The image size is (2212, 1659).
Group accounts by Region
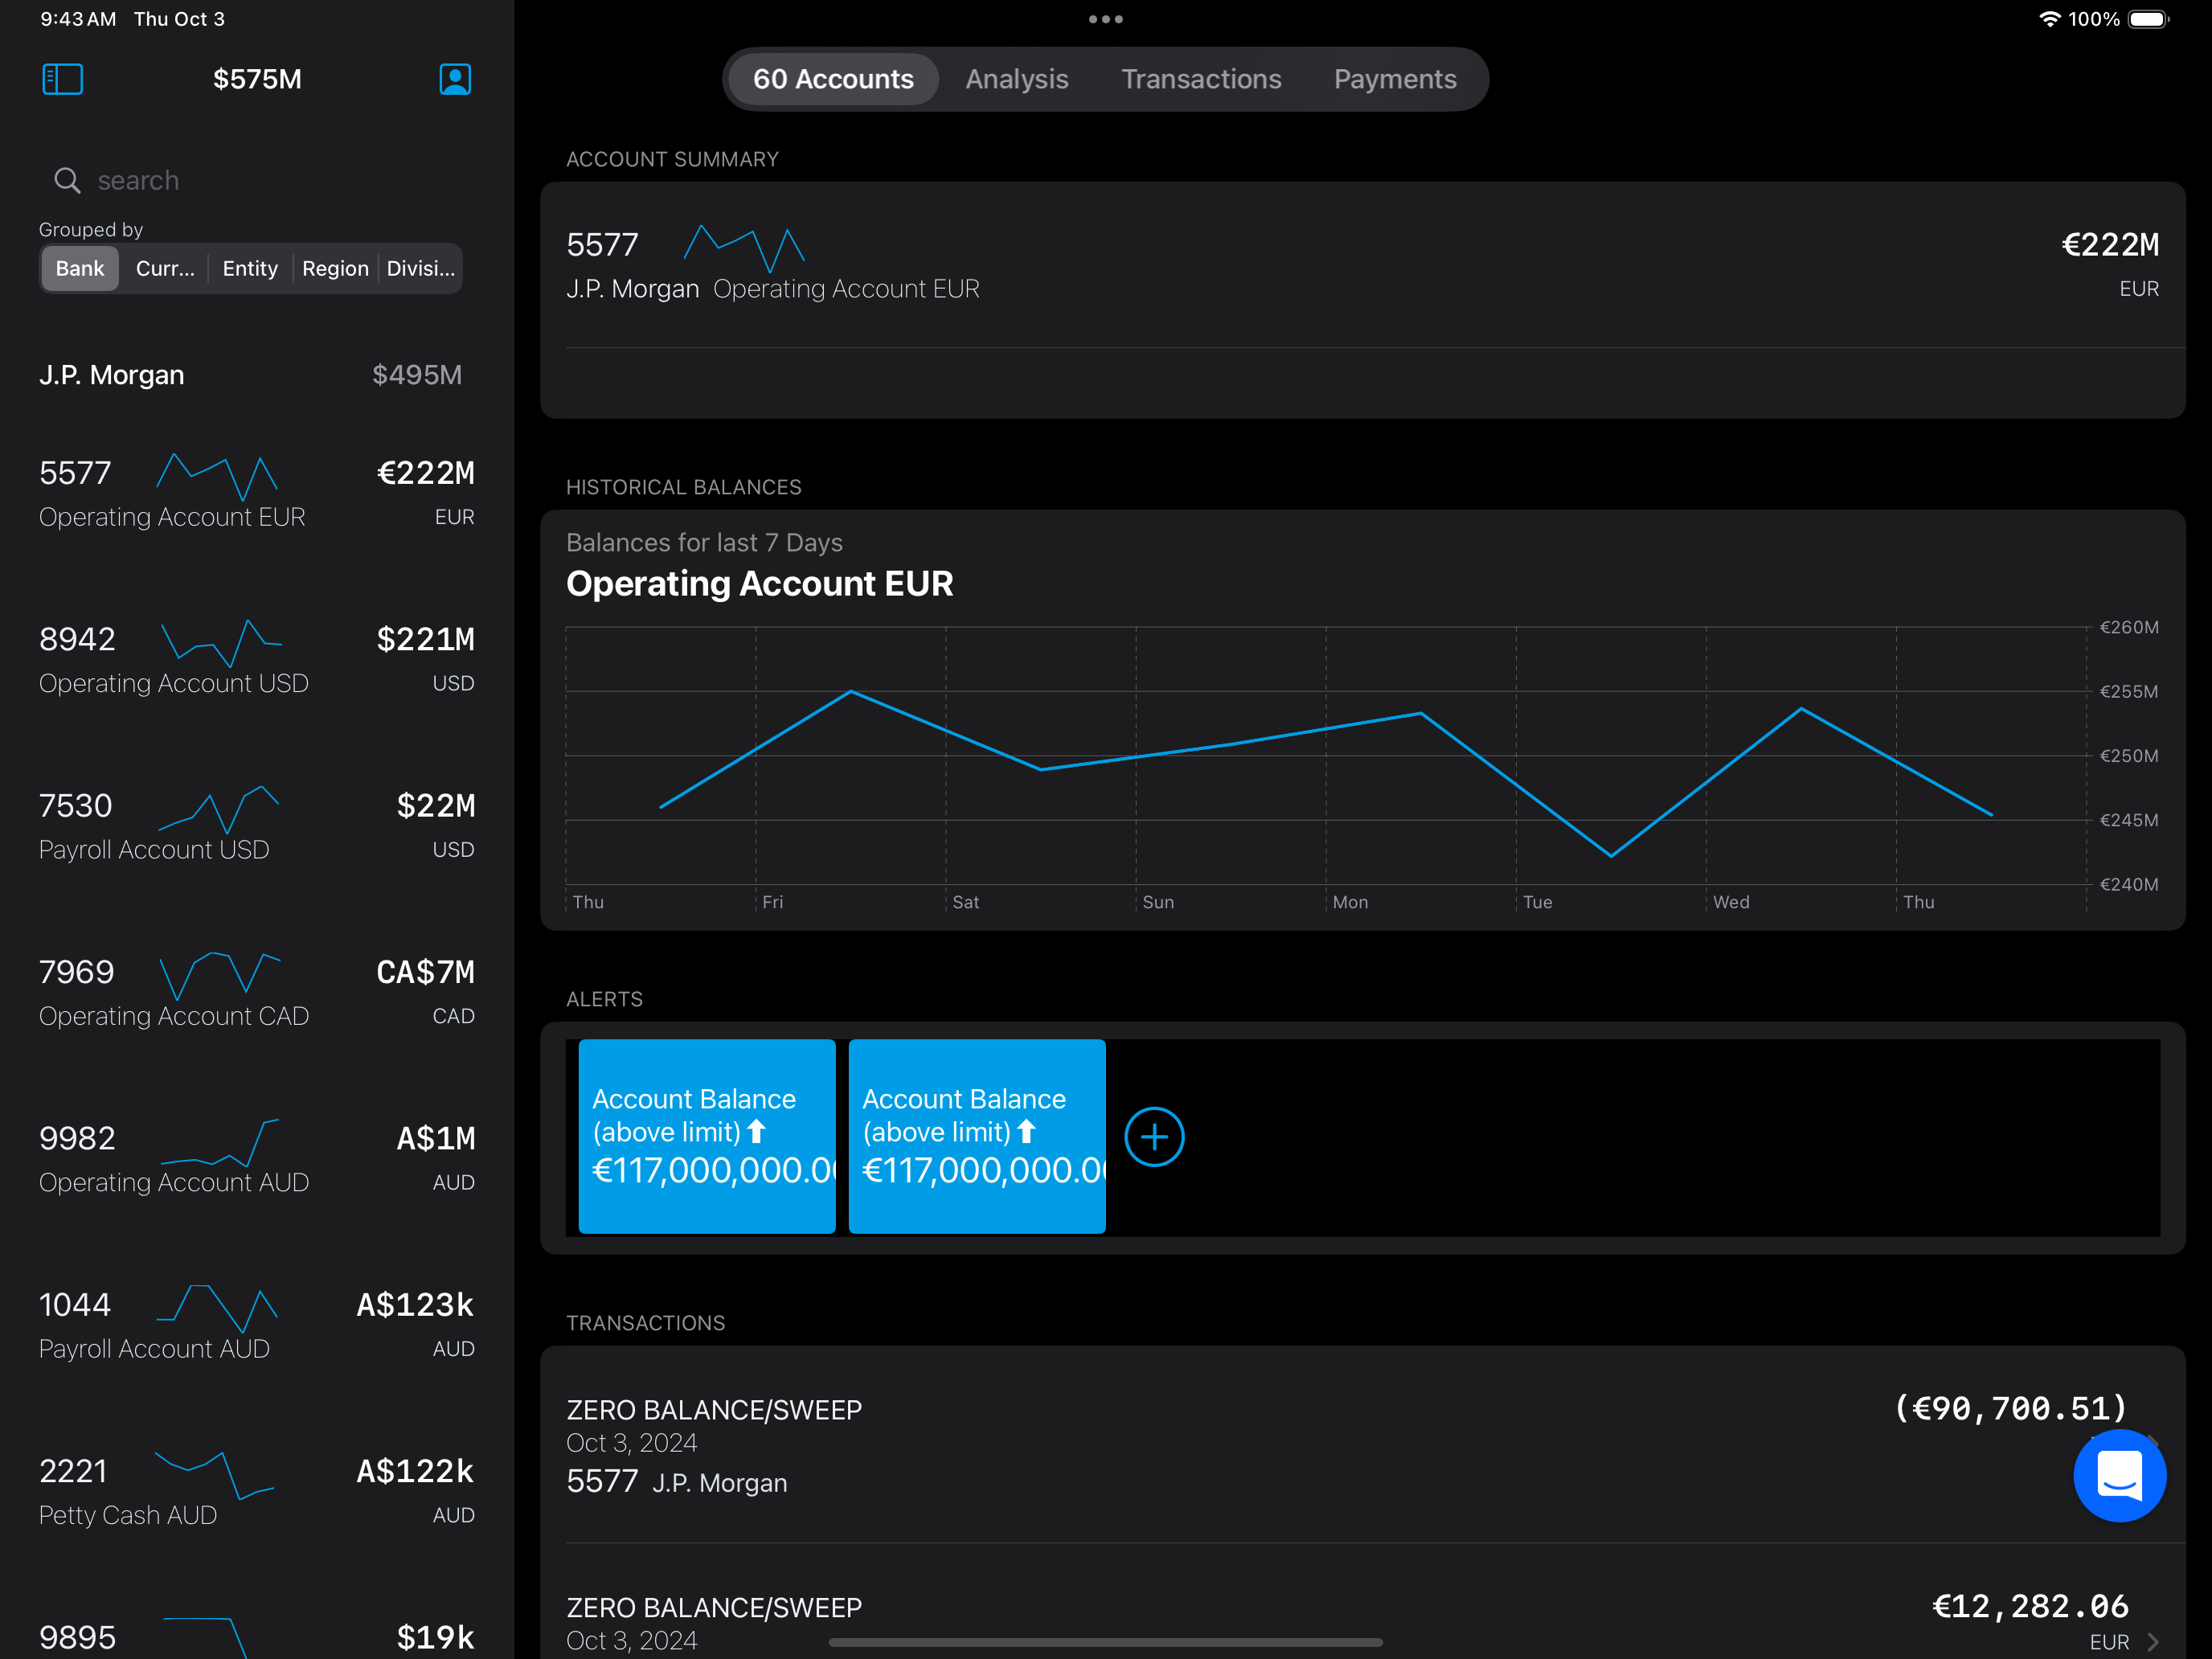click(335, 268)
